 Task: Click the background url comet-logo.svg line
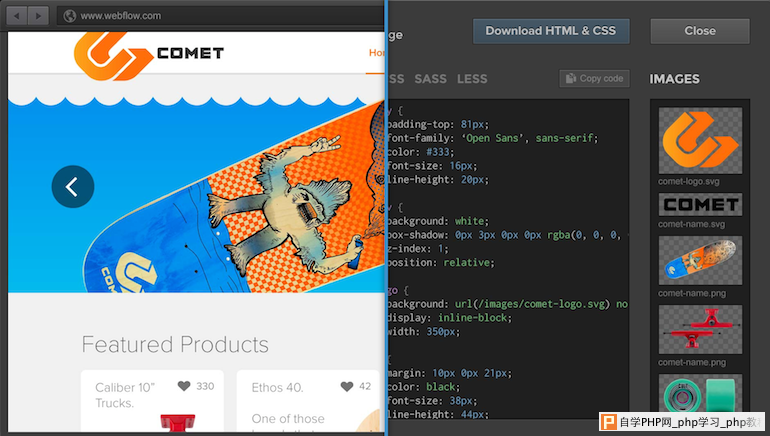[x=508, y=304]
